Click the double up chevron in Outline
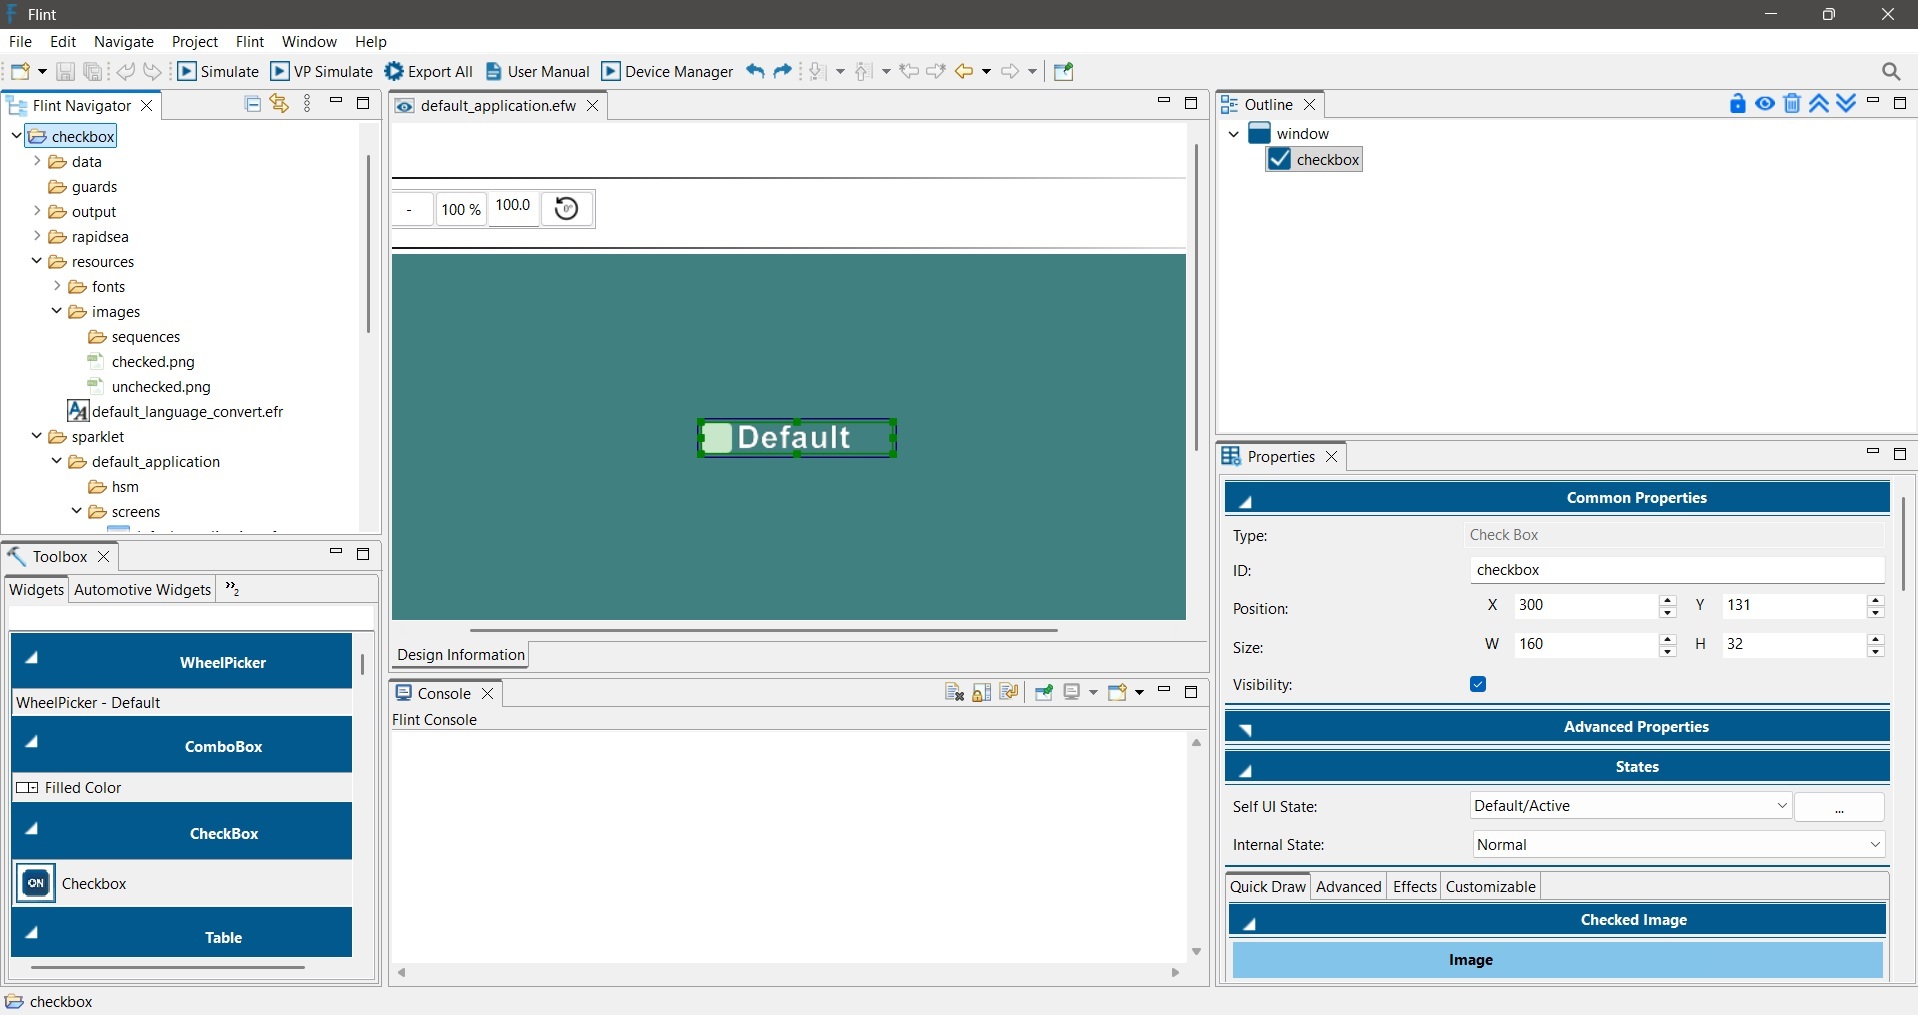Image resolution: width=1918 pixels, height=1015 pixels. pos(1819,103)
